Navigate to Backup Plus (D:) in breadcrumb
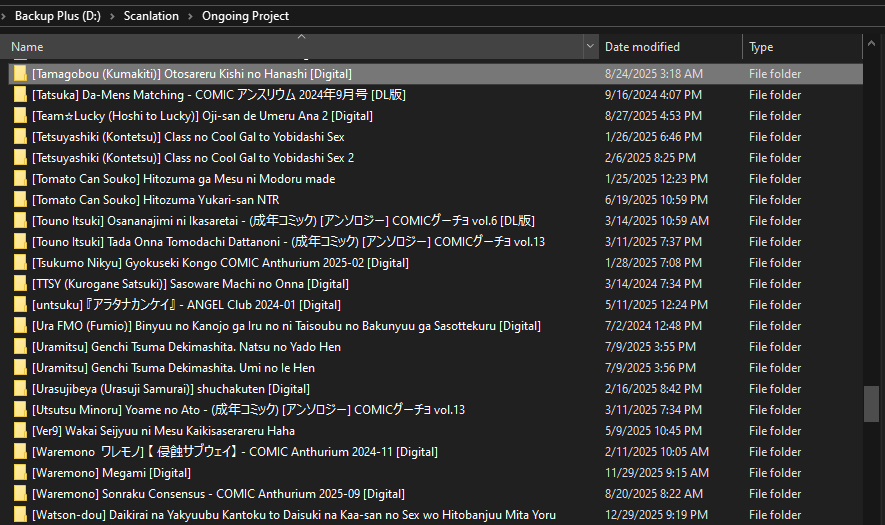This screenshot has width=885, height=525. [58, 16]
